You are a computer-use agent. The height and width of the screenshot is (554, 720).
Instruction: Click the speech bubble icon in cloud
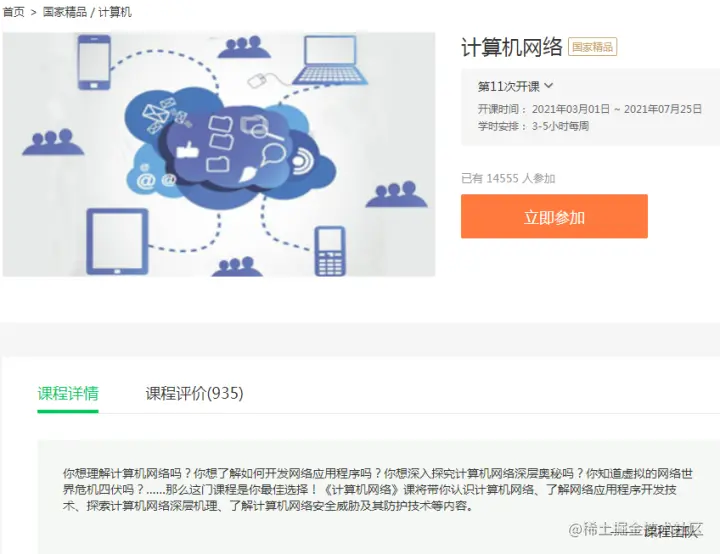pyautogui.click(x=273, y=154)
